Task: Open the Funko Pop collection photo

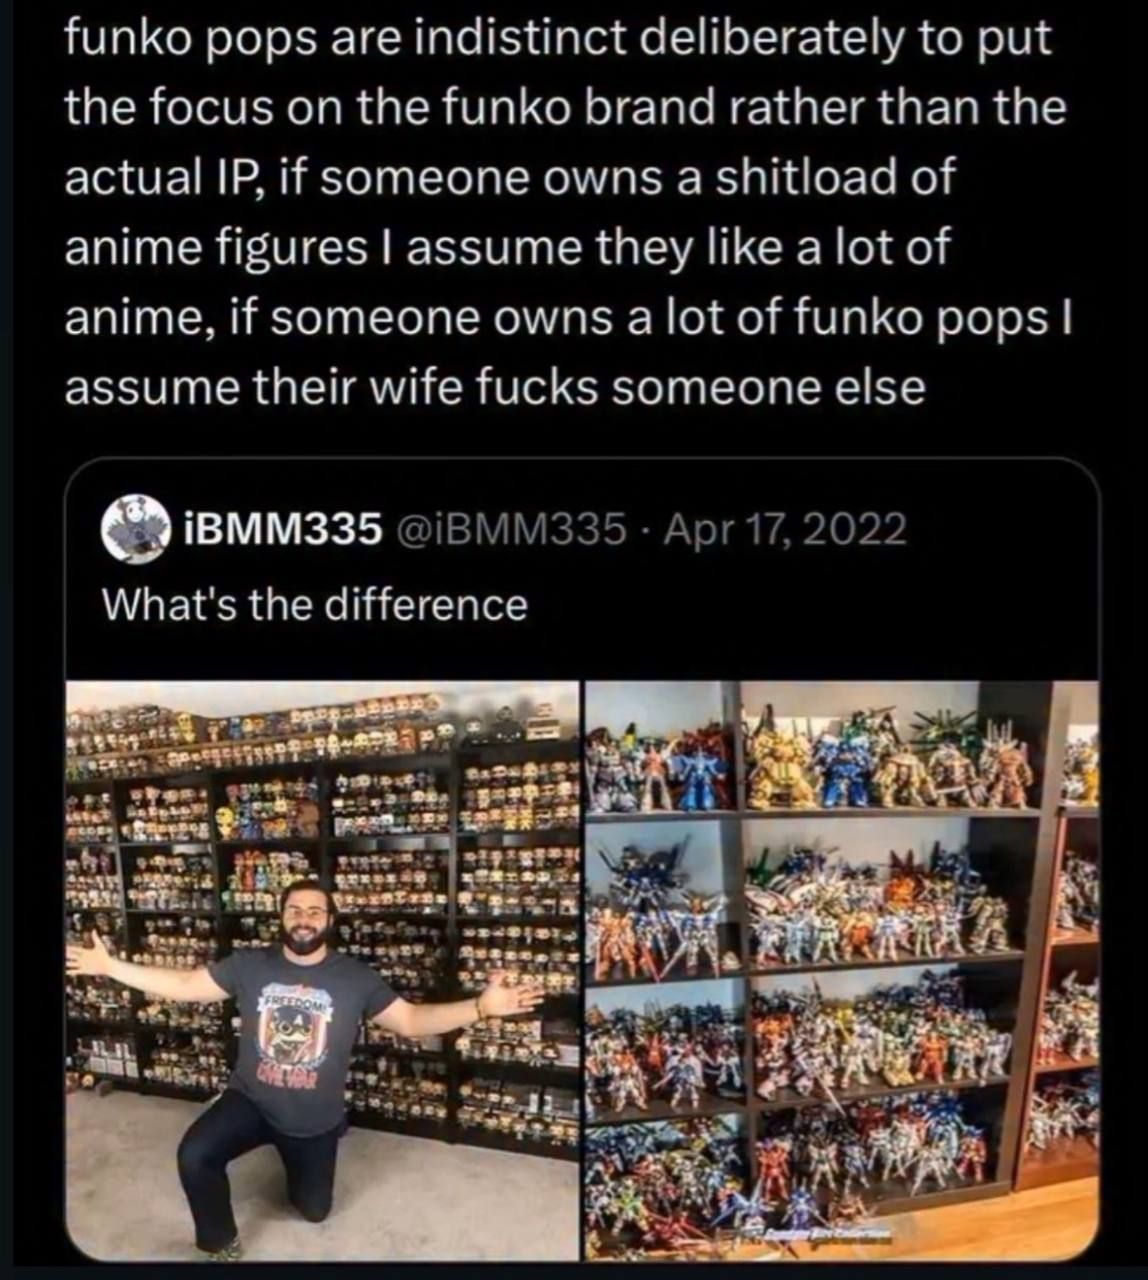Action: tap(322, 971)
